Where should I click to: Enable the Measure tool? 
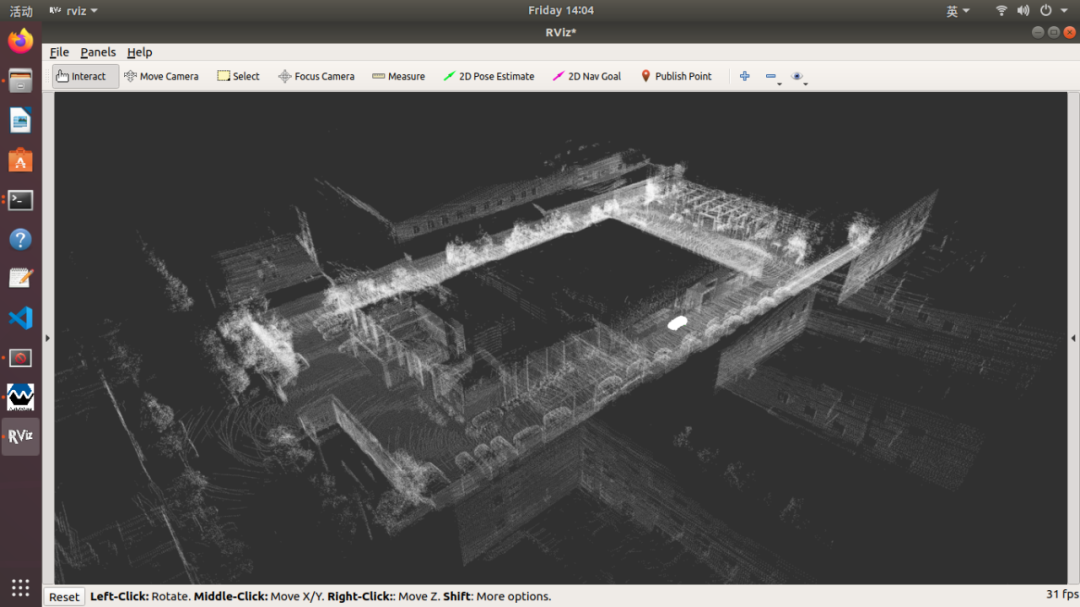(x=398, y=76)
